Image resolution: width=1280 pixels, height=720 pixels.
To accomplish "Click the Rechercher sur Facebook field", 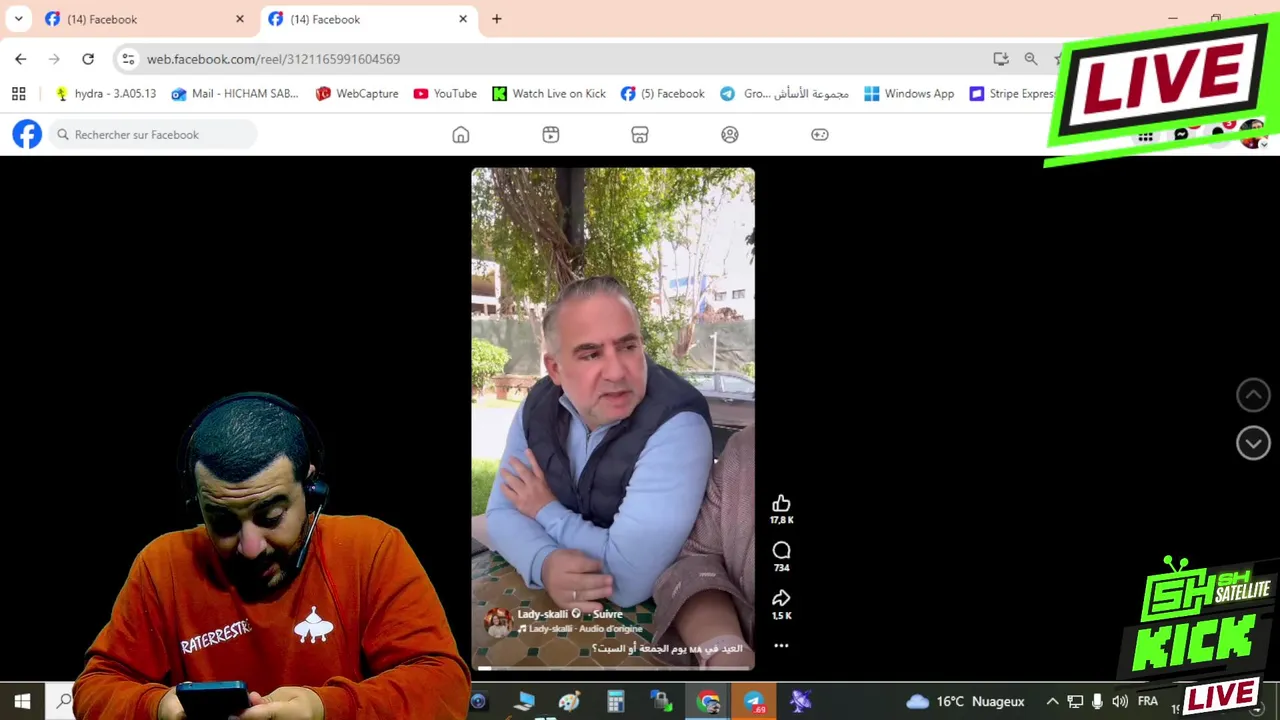I will tap(154, 135).
